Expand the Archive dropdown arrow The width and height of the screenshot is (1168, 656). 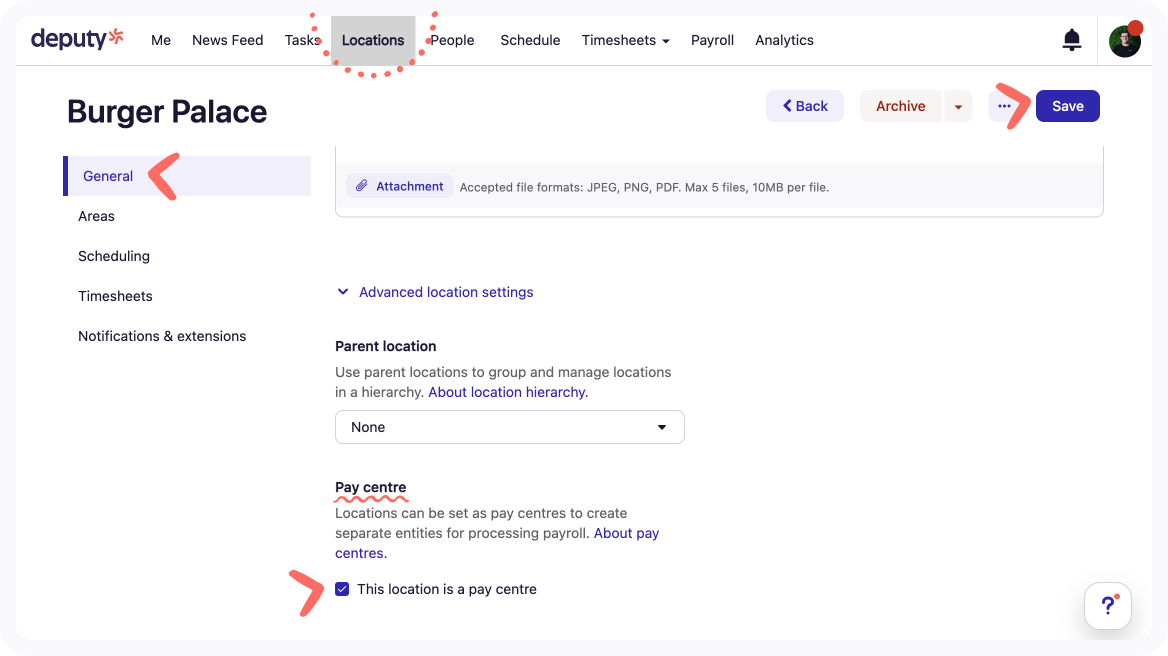pyautogui.click(x=958, y=106)
